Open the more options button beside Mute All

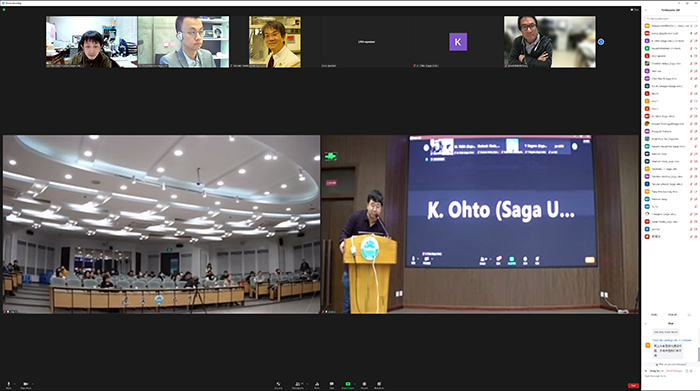coord(689,315)
